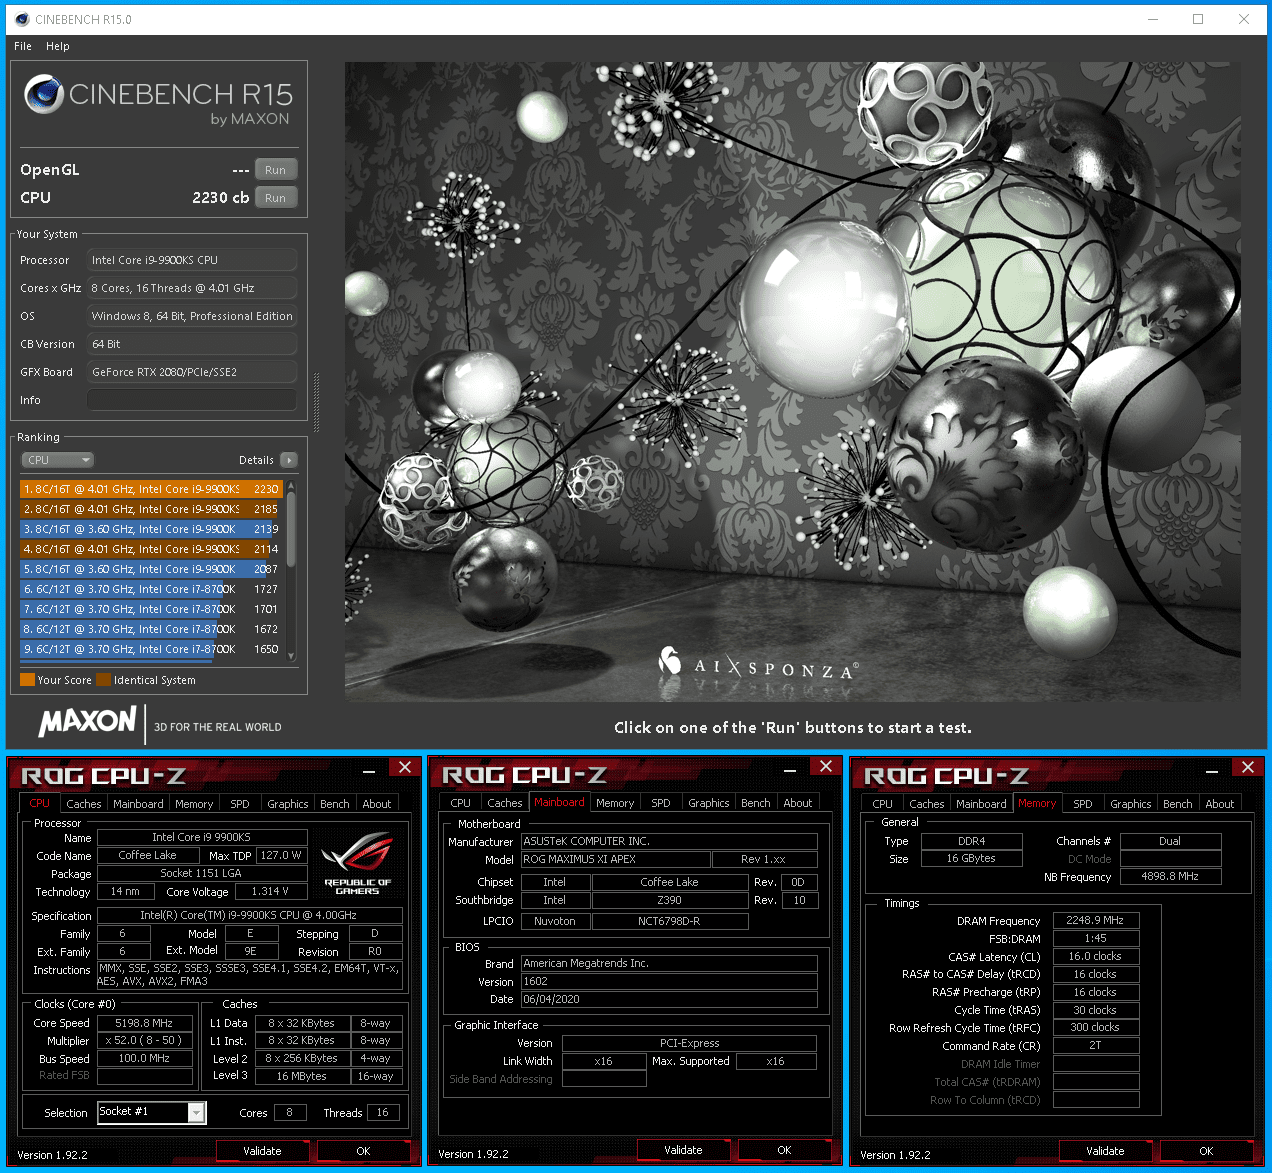Select ranking entry 5 with score 2087
Image resolution: width=1272 pixels, height=1173 pixels.
[150, 569]
